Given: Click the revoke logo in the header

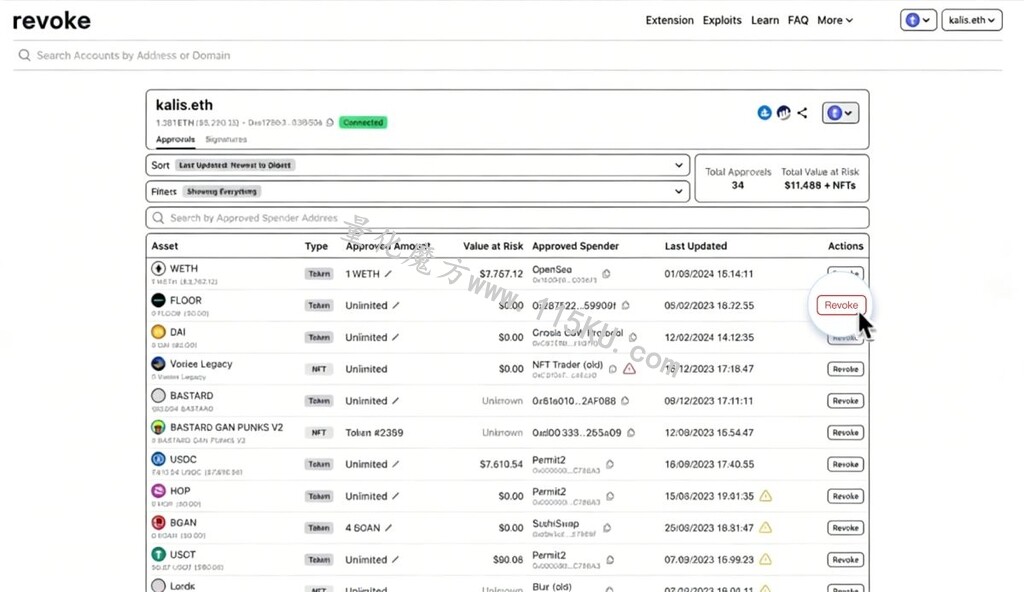Looking at the screenshot, I should point(52,20).
